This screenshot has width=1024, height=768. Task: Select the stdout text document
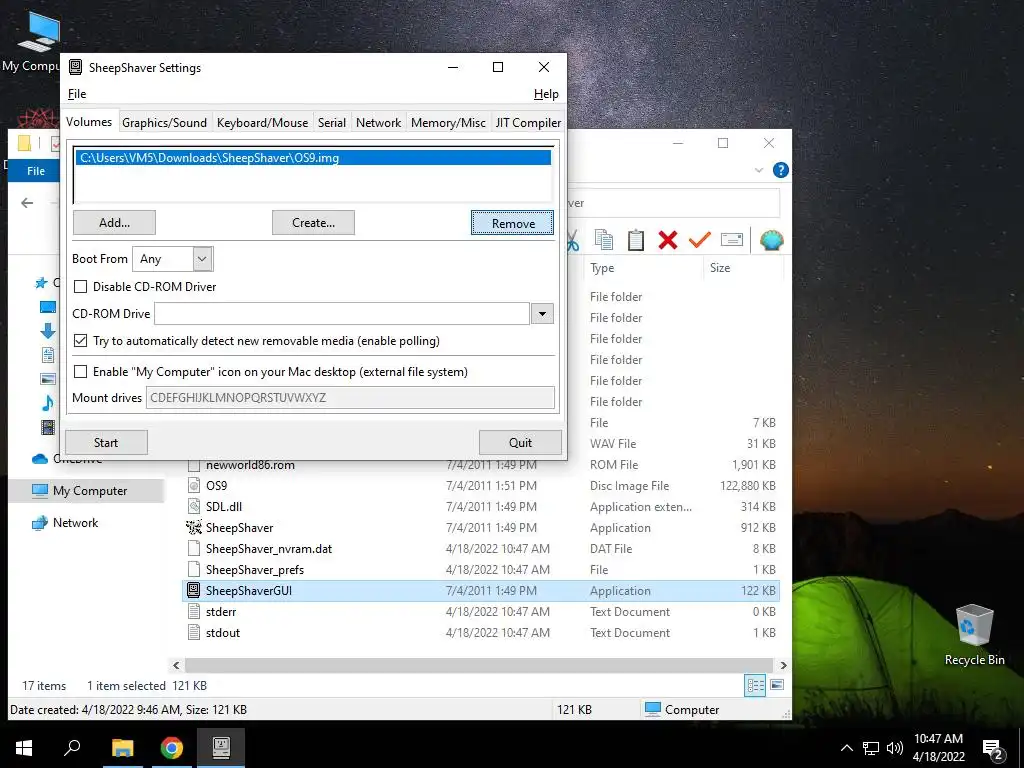(223, 633)
